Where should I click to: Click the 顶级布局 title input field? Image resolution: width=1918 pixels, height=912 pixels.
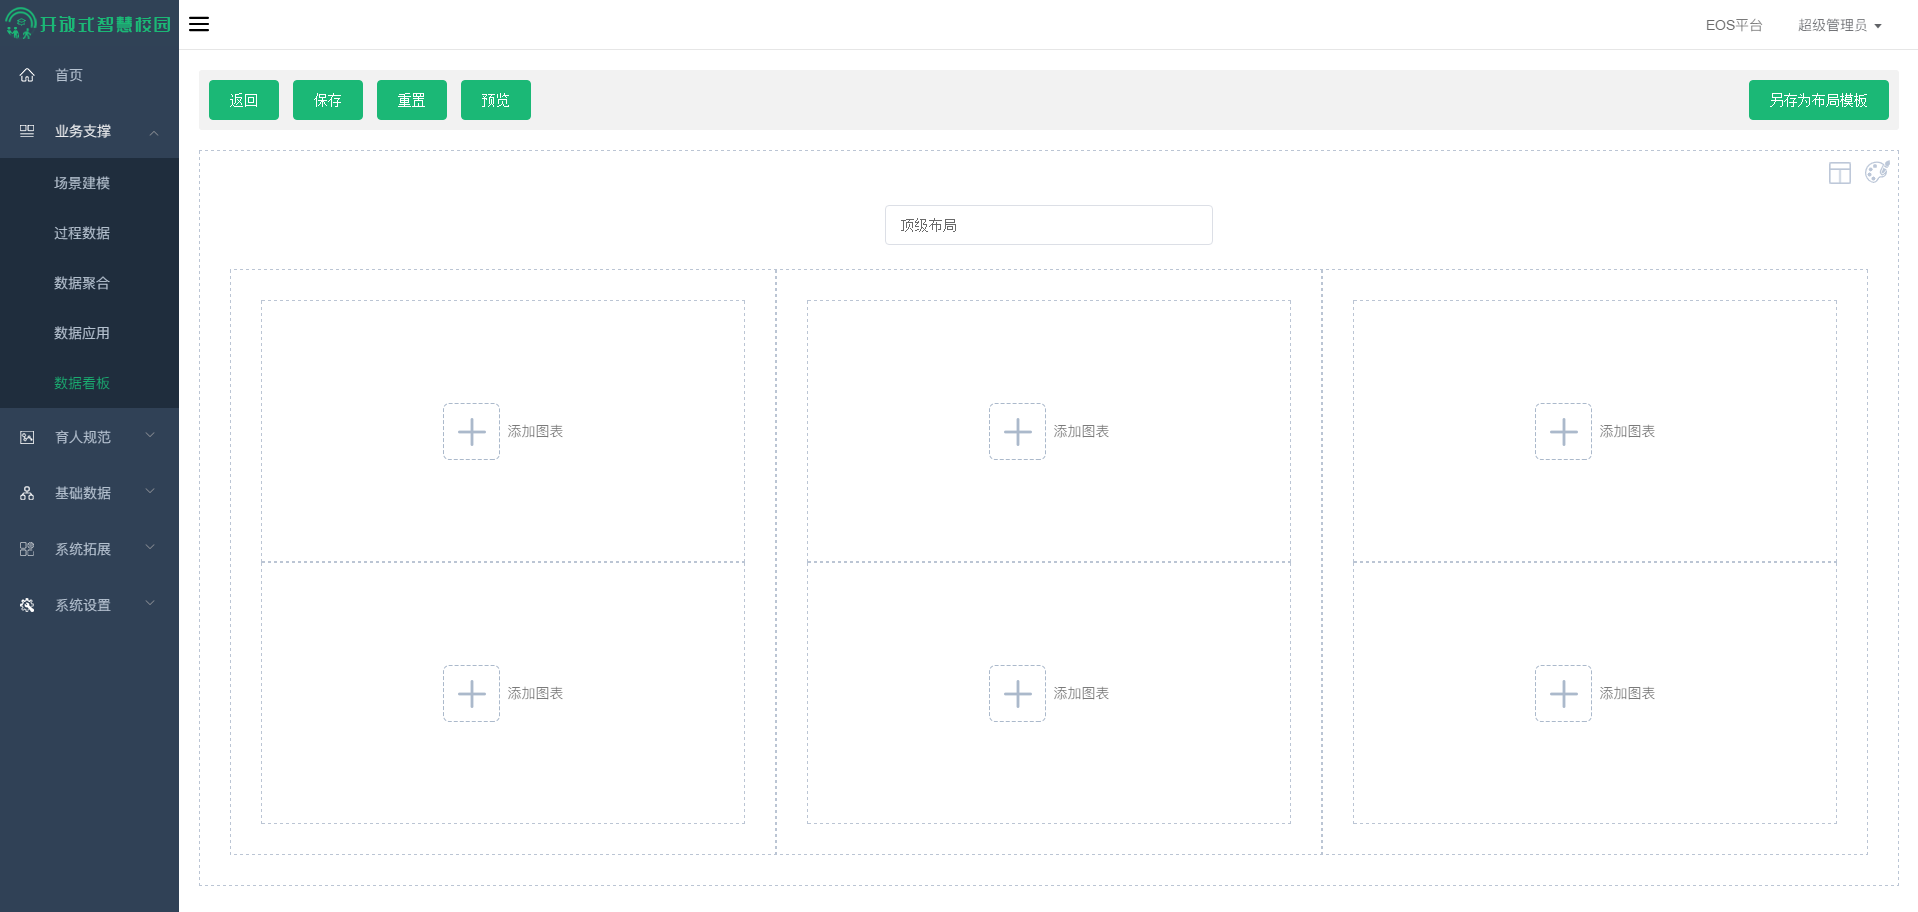coord(1049,225)
